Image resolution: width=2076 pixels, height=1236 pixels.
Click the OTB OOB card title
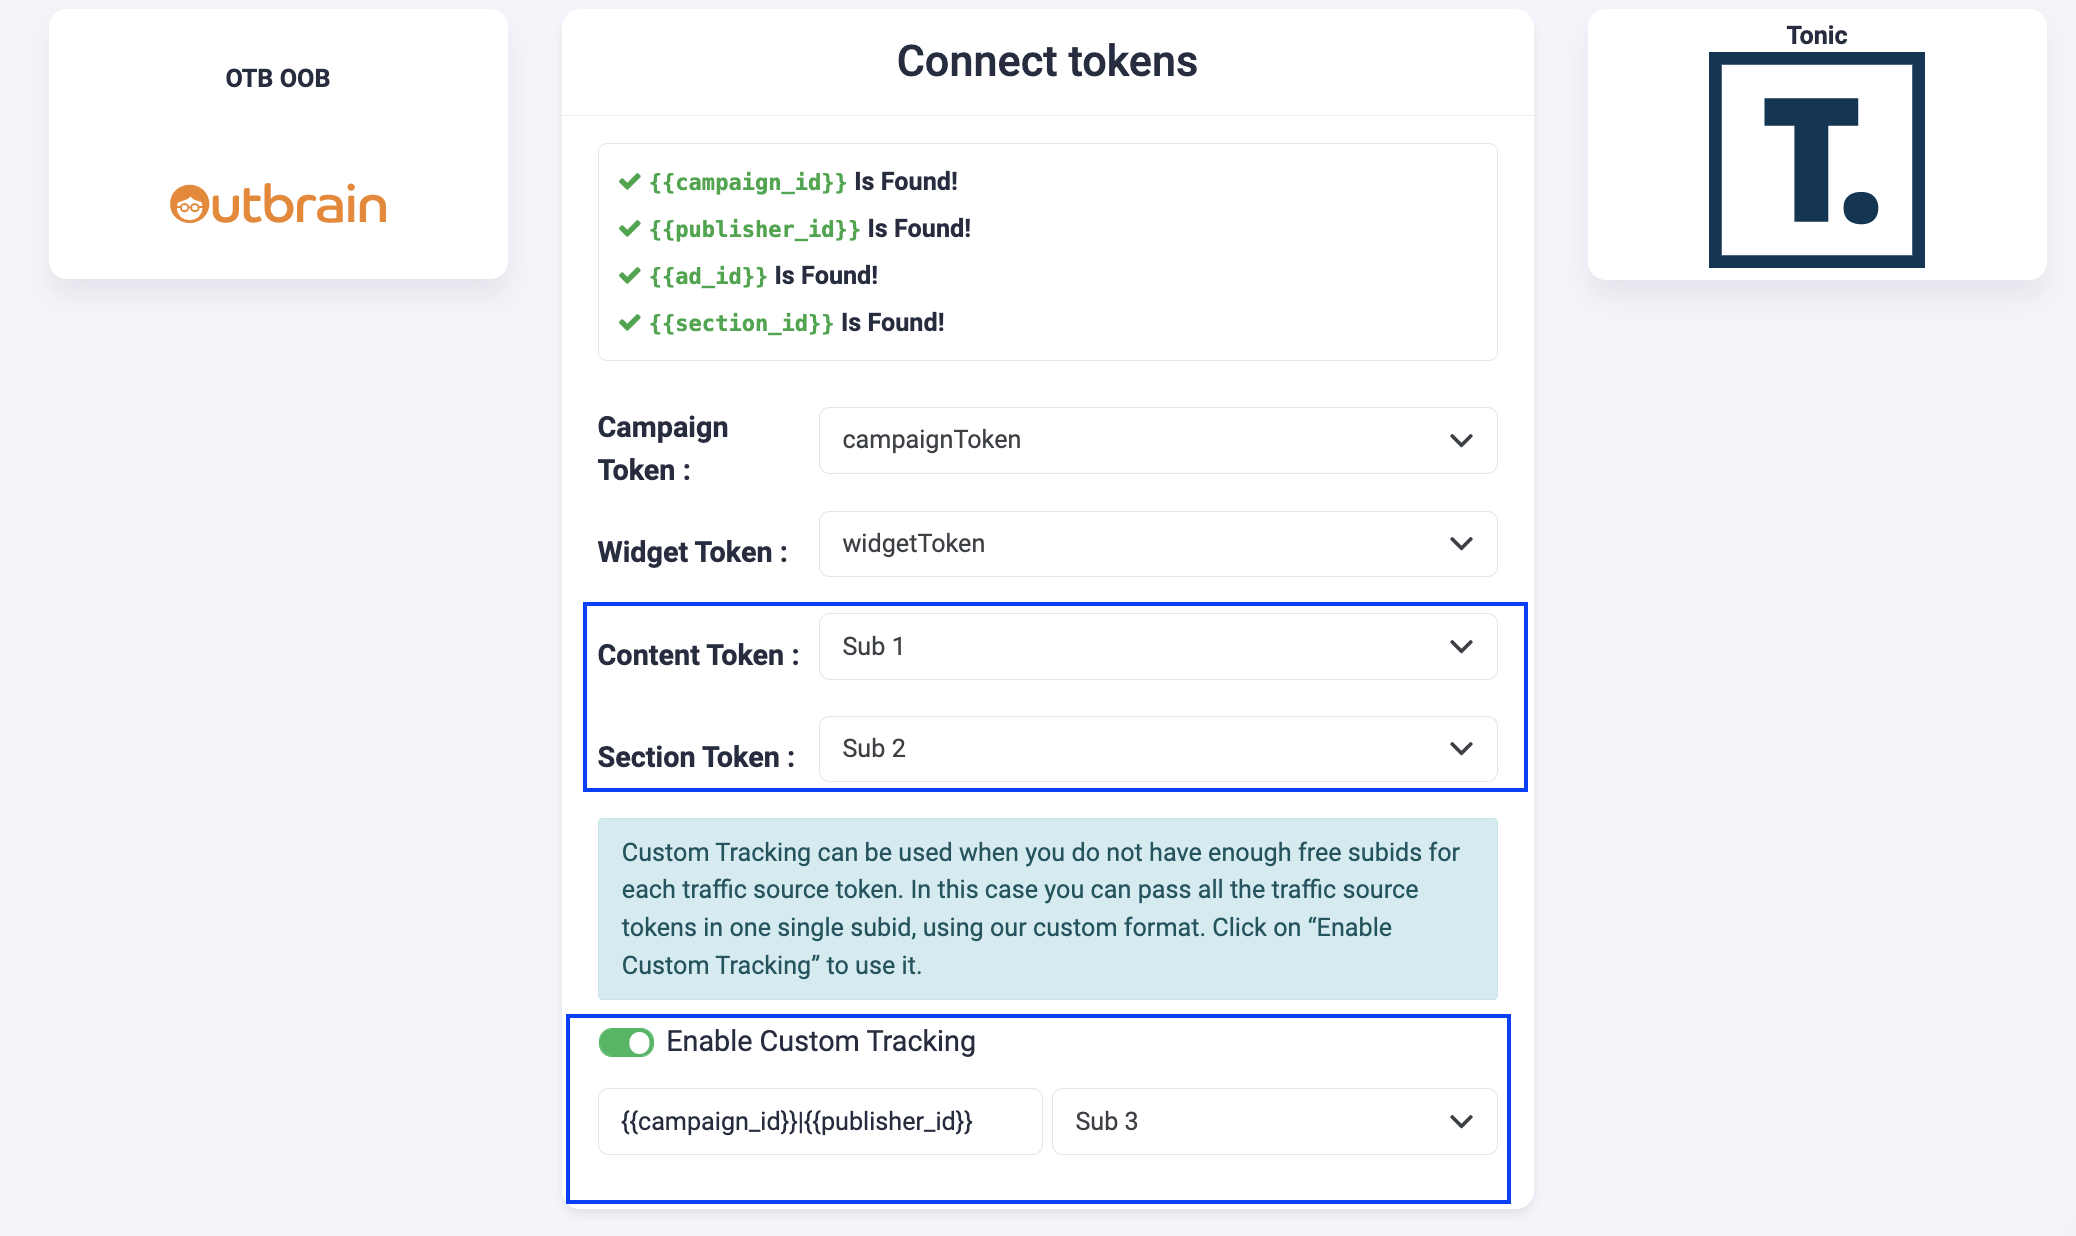point(277,78)
